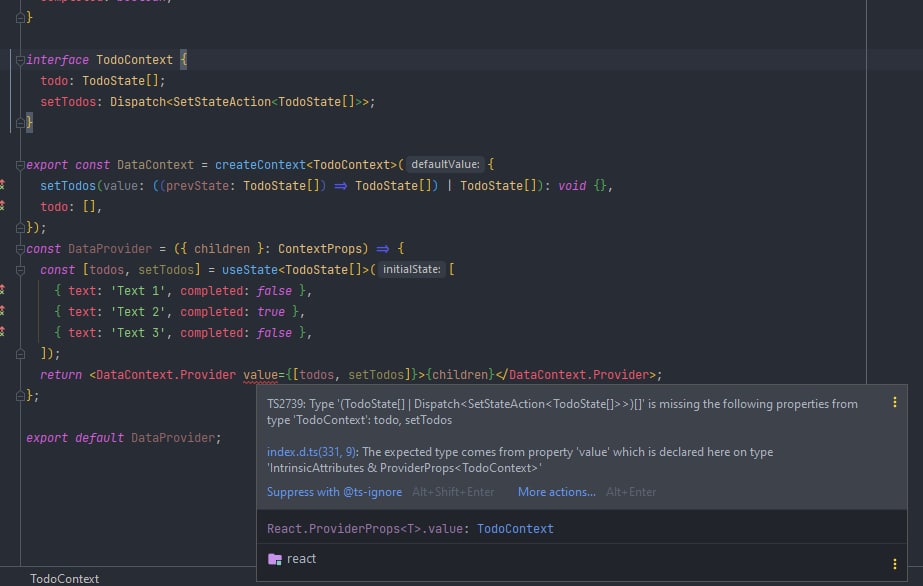Collapse the interface TodoContext block
The height and width of the screenshot is (586, 923).
point(20,60)
